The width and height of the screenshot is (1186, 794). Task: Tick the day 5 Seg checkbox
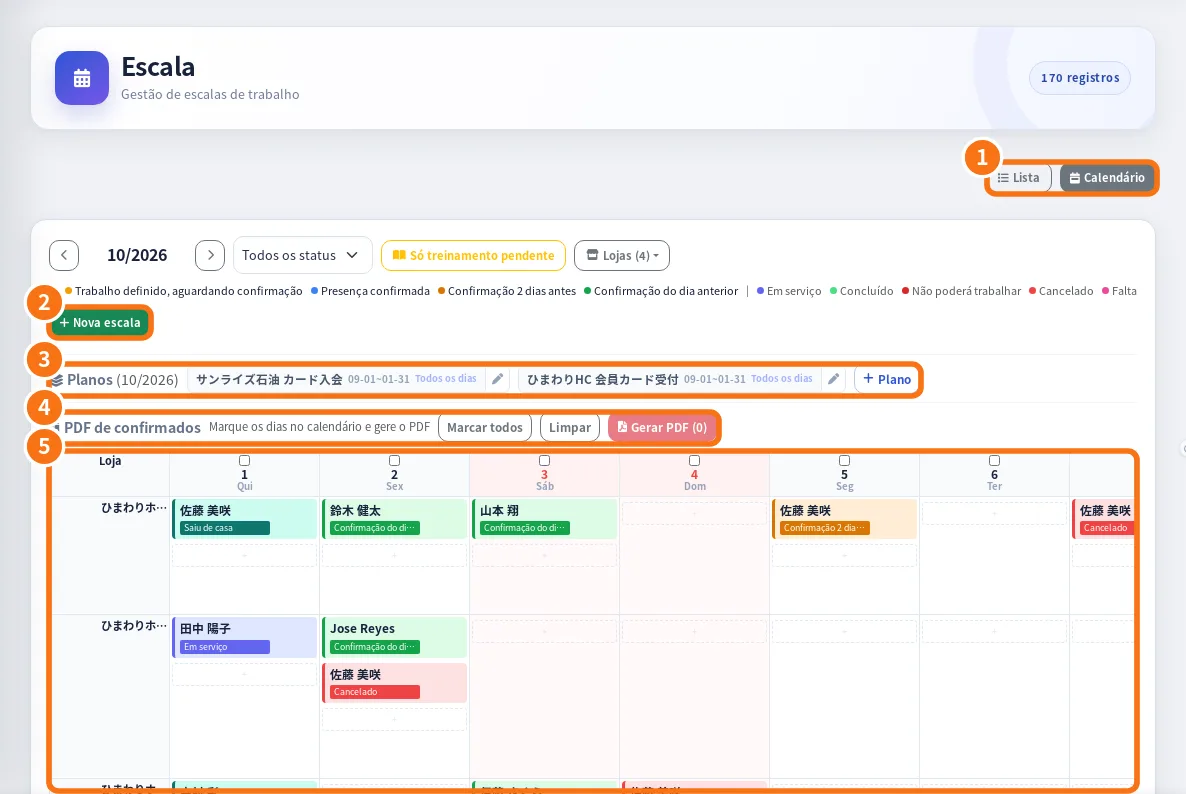845,461
